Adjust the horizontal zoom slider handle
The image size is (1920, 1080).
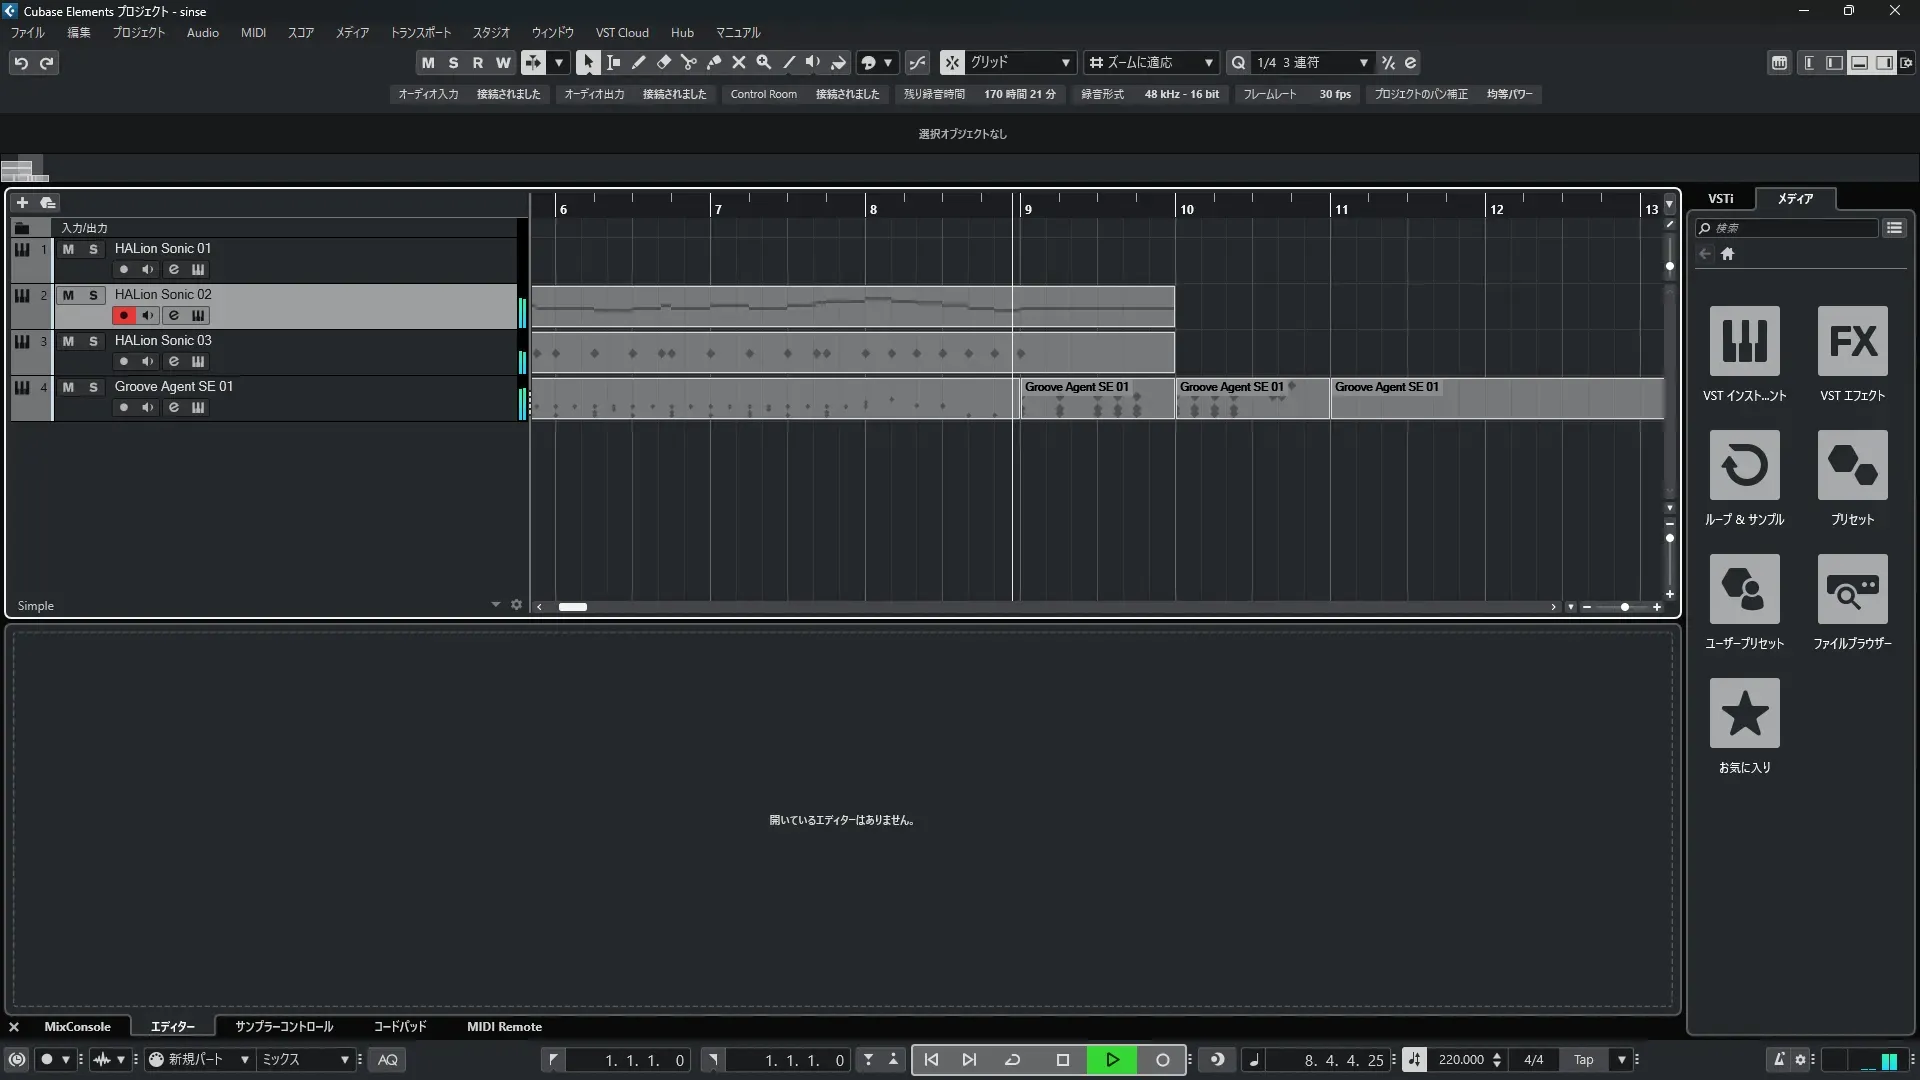click(1625, 607)
